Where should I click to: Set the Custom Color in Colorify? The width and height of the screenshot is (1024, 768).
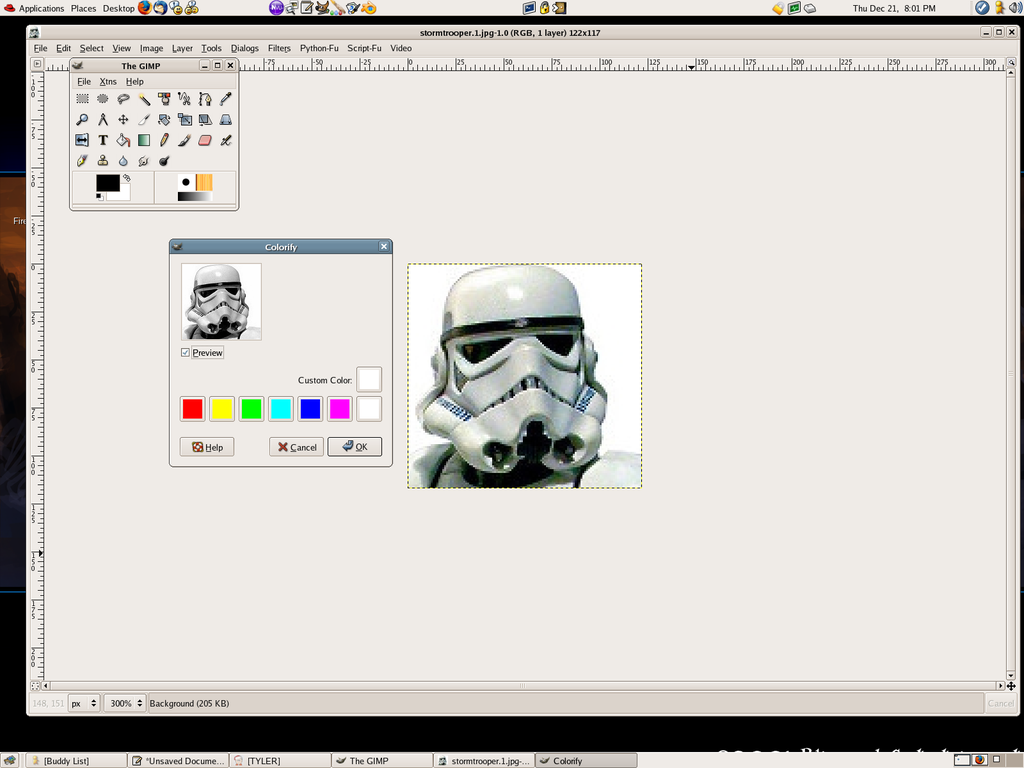coord(368,379)
